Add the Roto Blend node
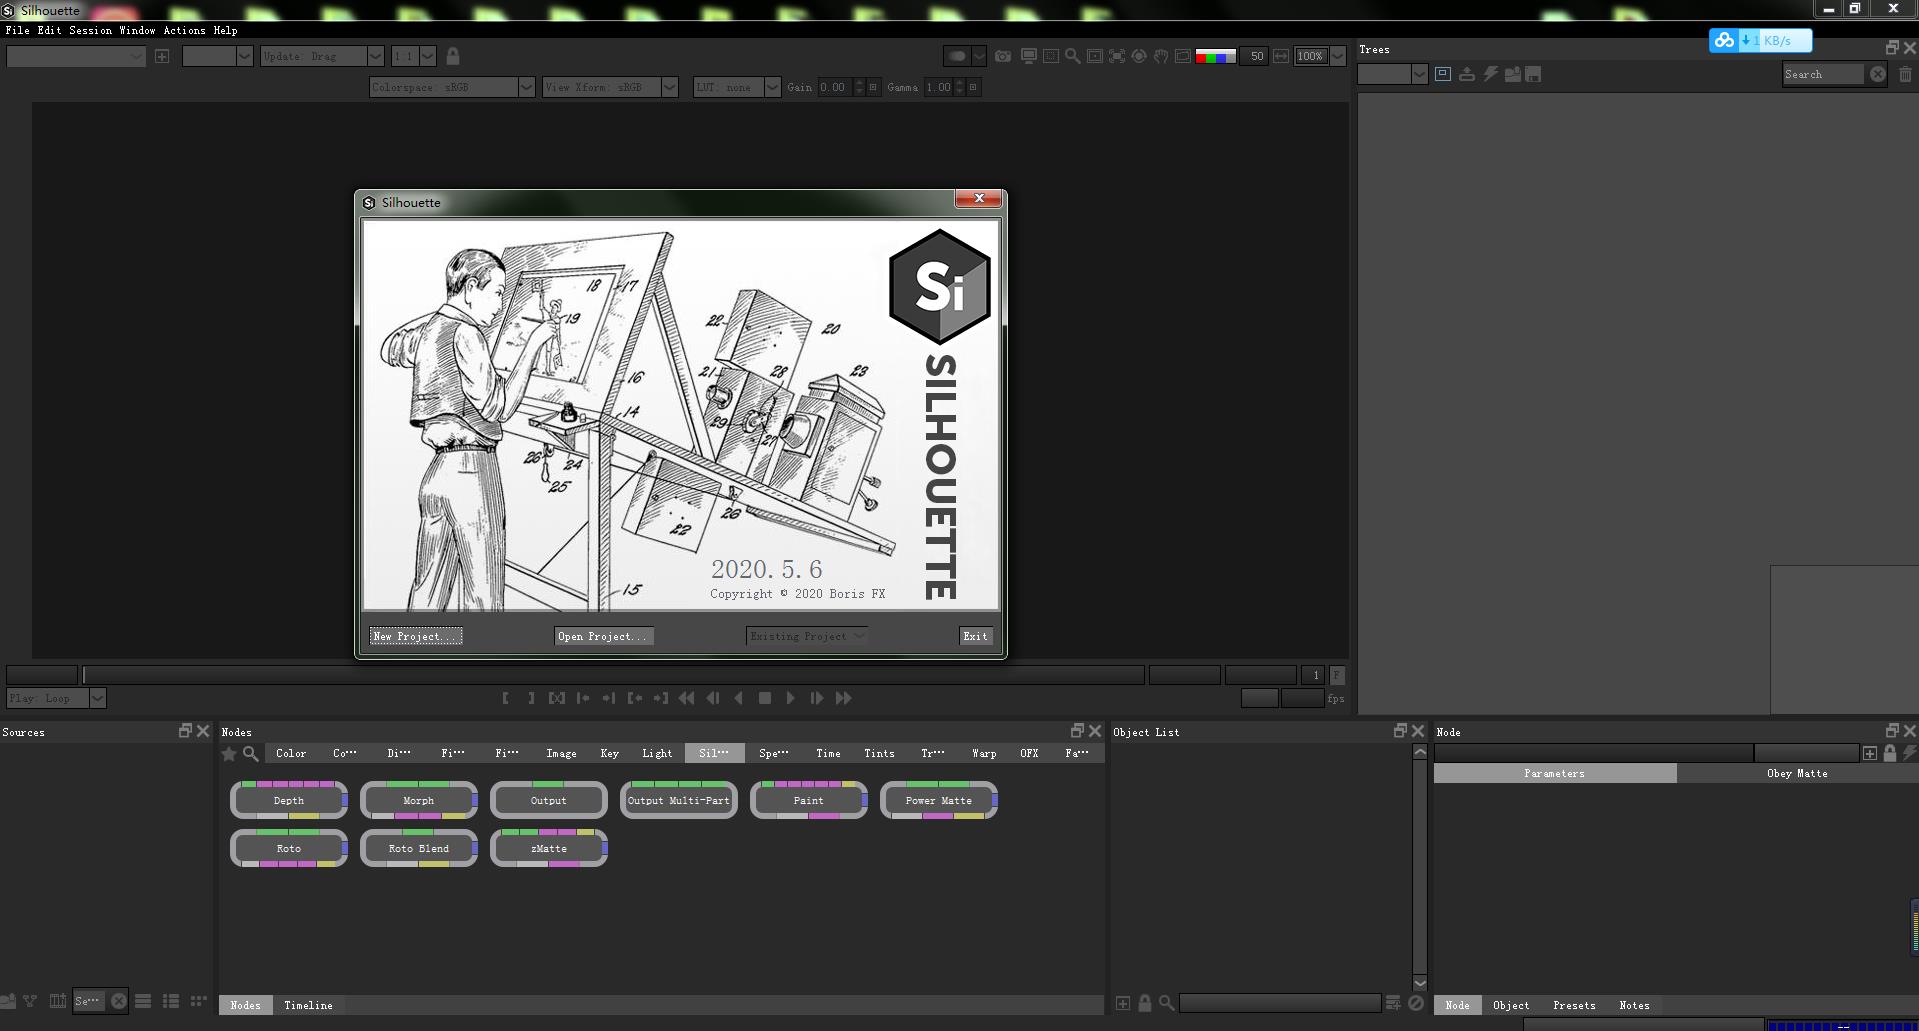1919x1031 pixels. (419, 848)
